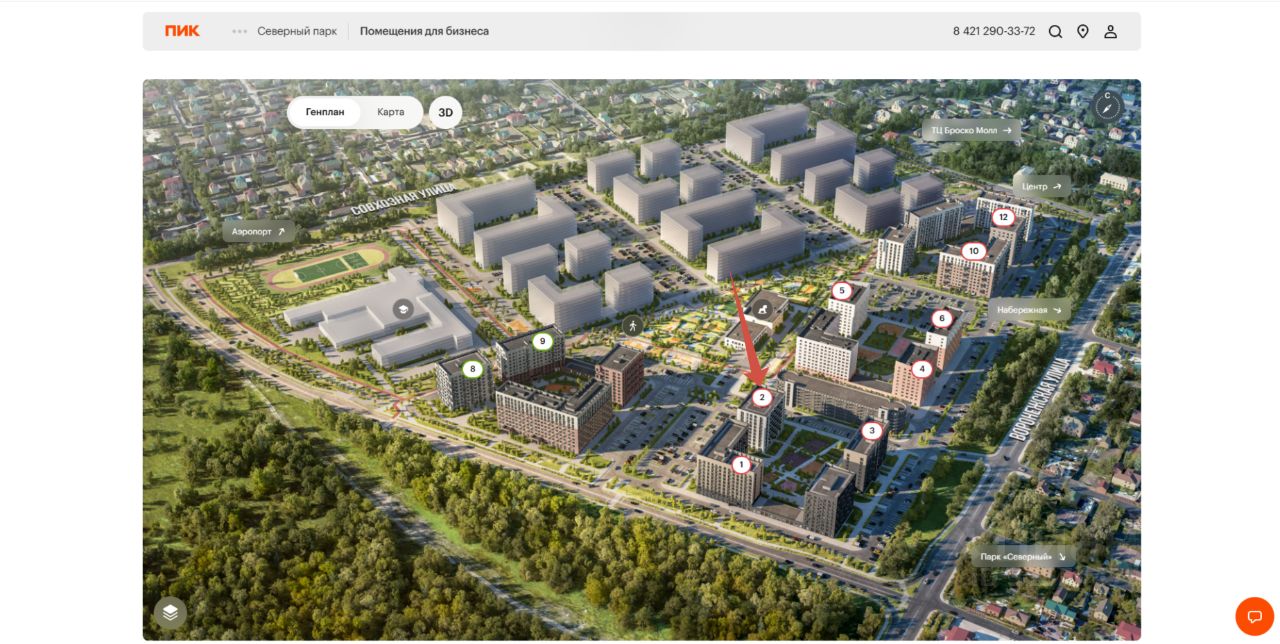This screenshot has width=1280, height=644.
Task: Click the playground rocking horse marker
Action: click(x=765, y=310)
